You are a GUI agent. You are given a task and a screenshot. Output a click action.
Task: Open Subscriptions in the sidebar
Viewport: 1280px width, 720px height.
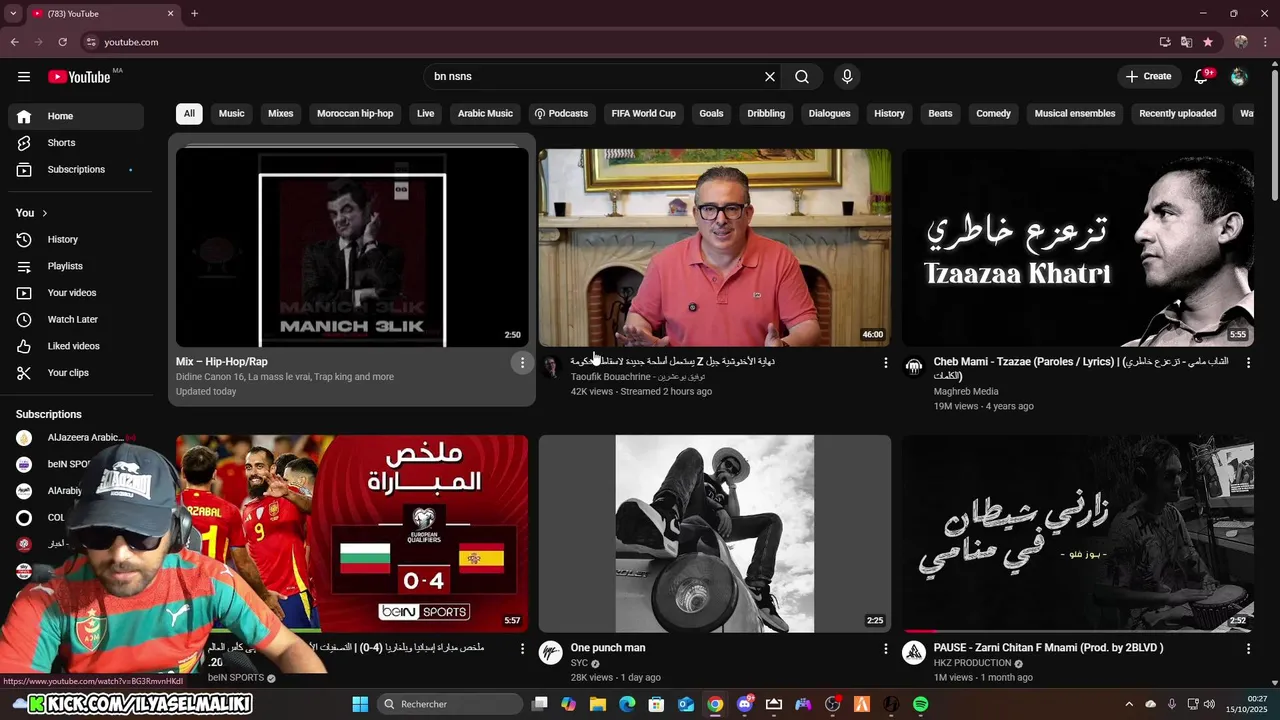[x=76, y=170]
